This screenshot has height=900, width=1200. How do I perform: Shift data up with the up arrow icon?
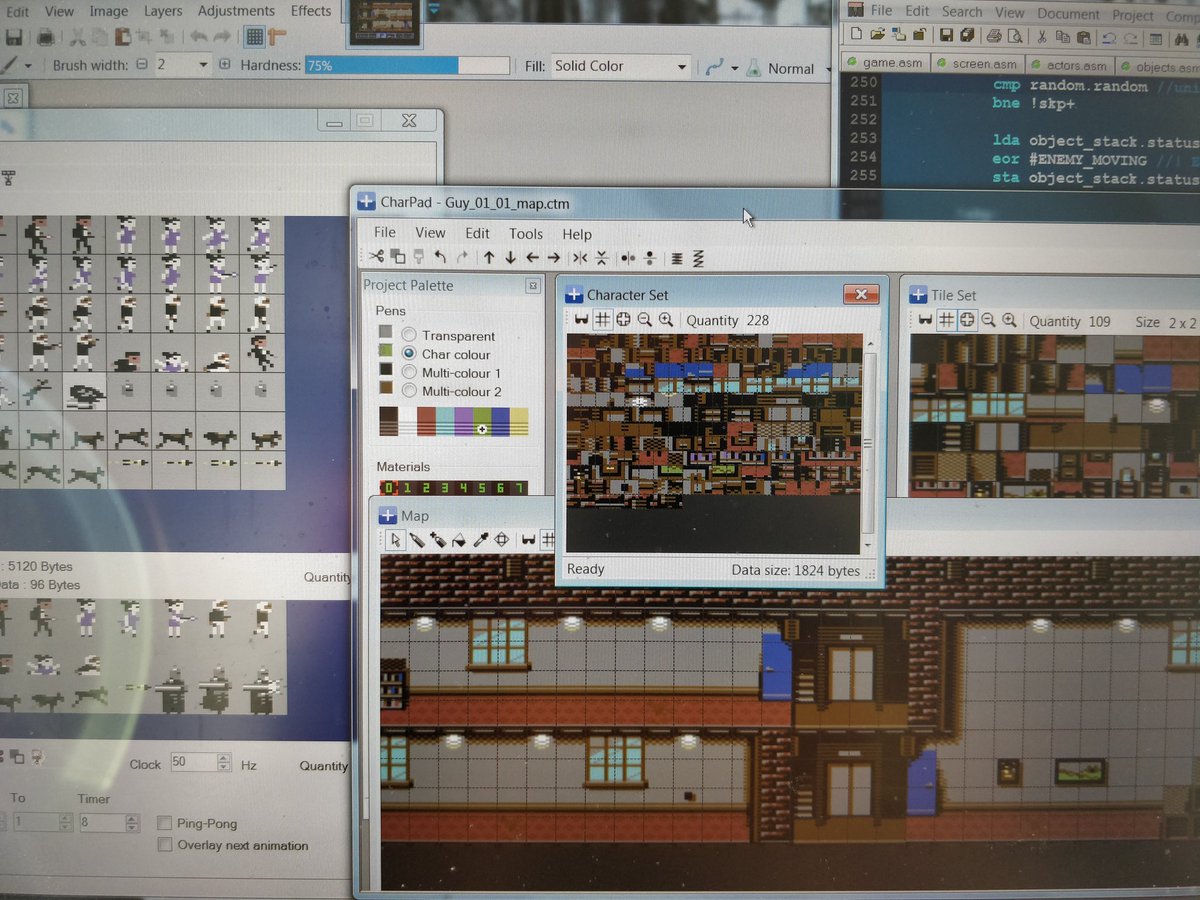489,257
